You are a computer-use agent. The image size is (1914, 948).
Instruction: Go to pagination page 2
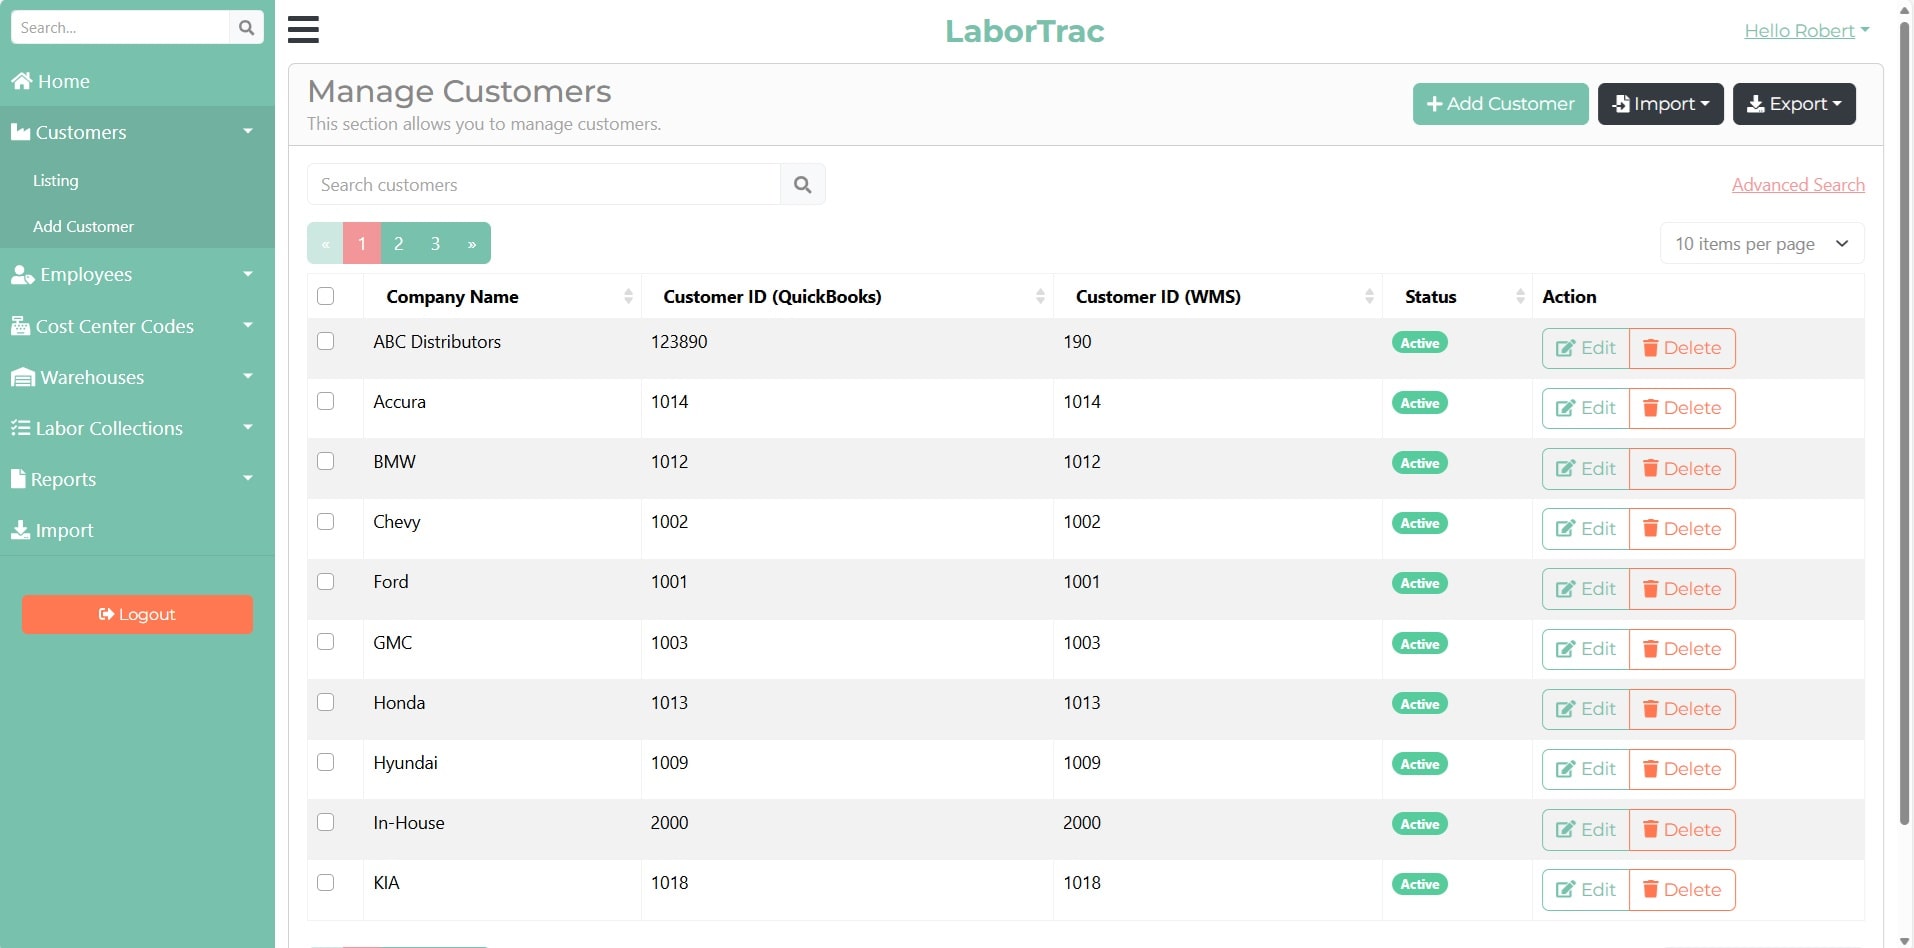tap(398, 244)
